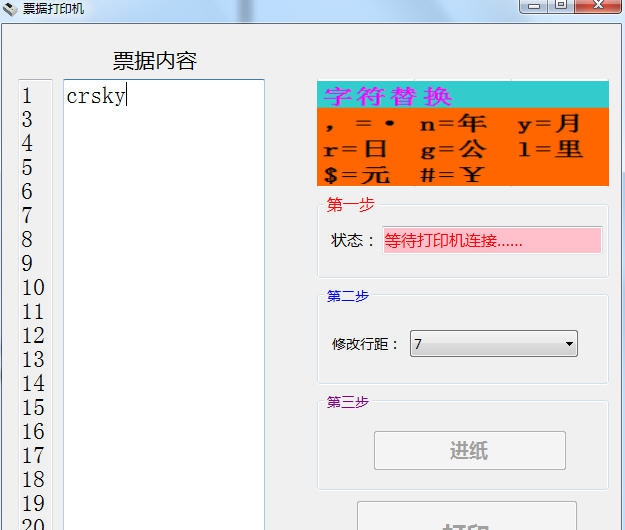
Task: Click the 票据内容 heading label
Action: click(155, 61)
